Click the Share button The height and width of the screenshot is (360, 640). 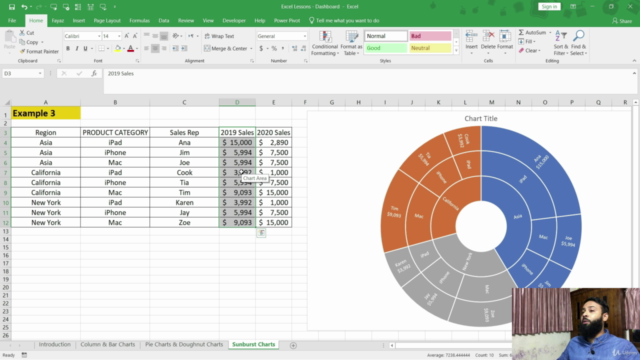click(x=622, y=21)
